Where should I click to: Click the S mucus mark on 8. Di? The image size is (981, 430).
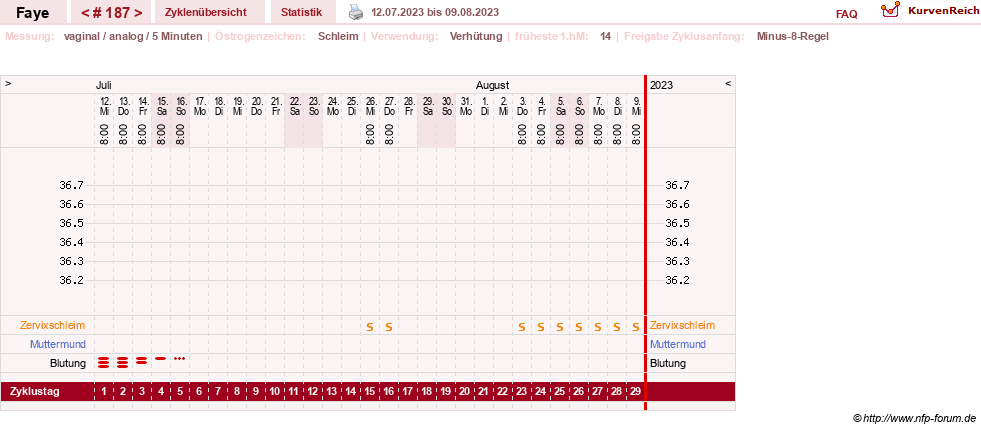[617, 327]
